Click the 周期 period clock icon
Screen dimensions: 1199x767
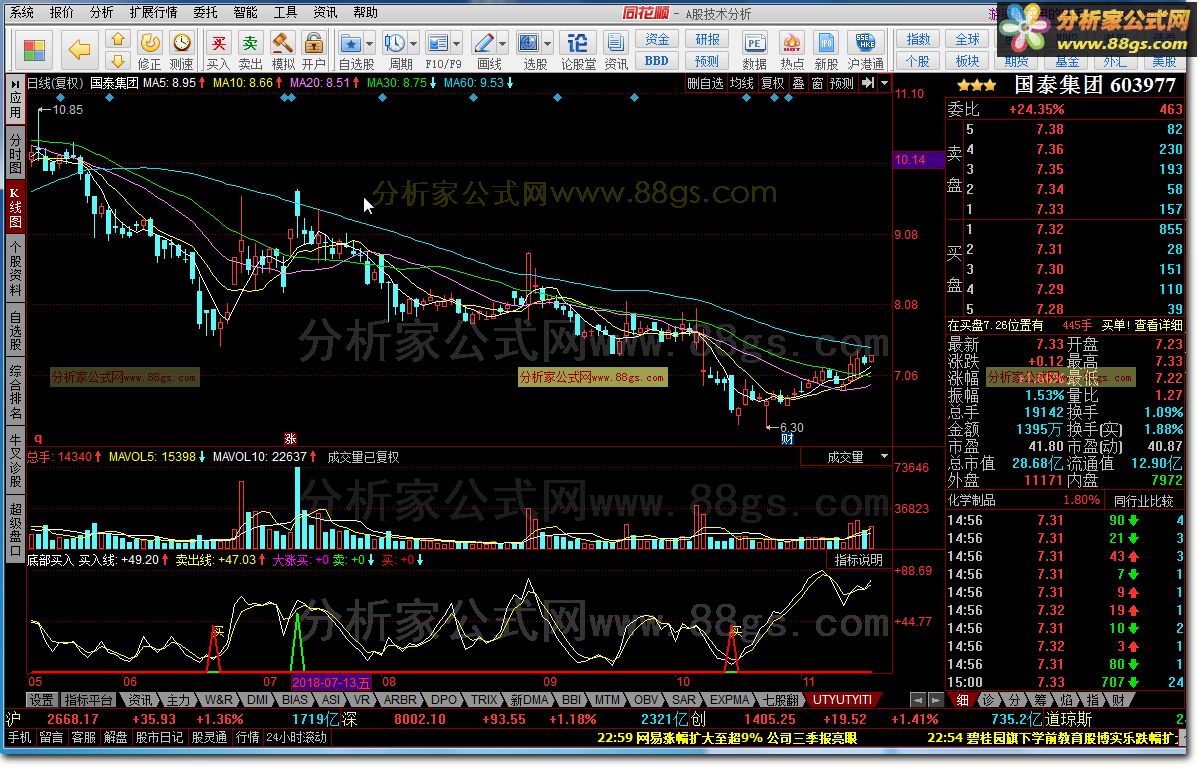click(395, 43)
